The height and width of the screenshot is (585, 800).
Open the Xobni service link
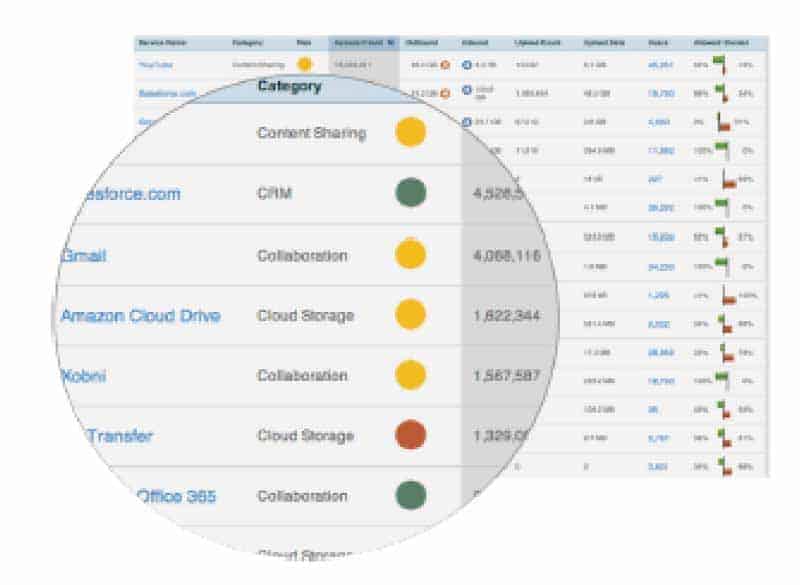[x=84, y=376]
